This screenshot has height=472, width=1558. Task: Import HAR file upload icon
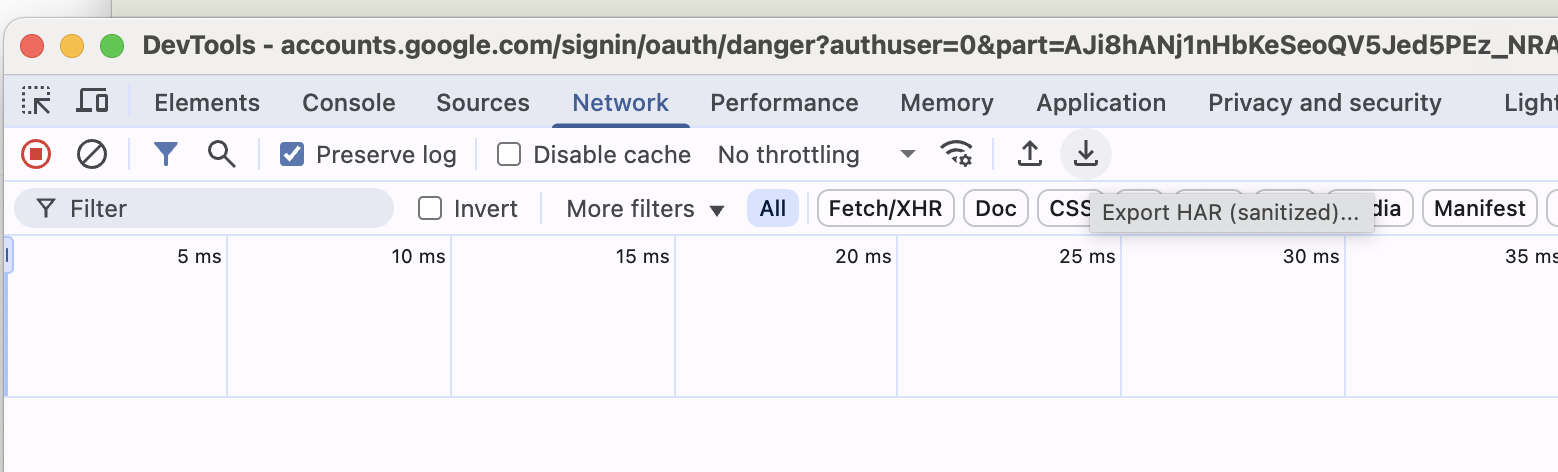click(1029, 154)
